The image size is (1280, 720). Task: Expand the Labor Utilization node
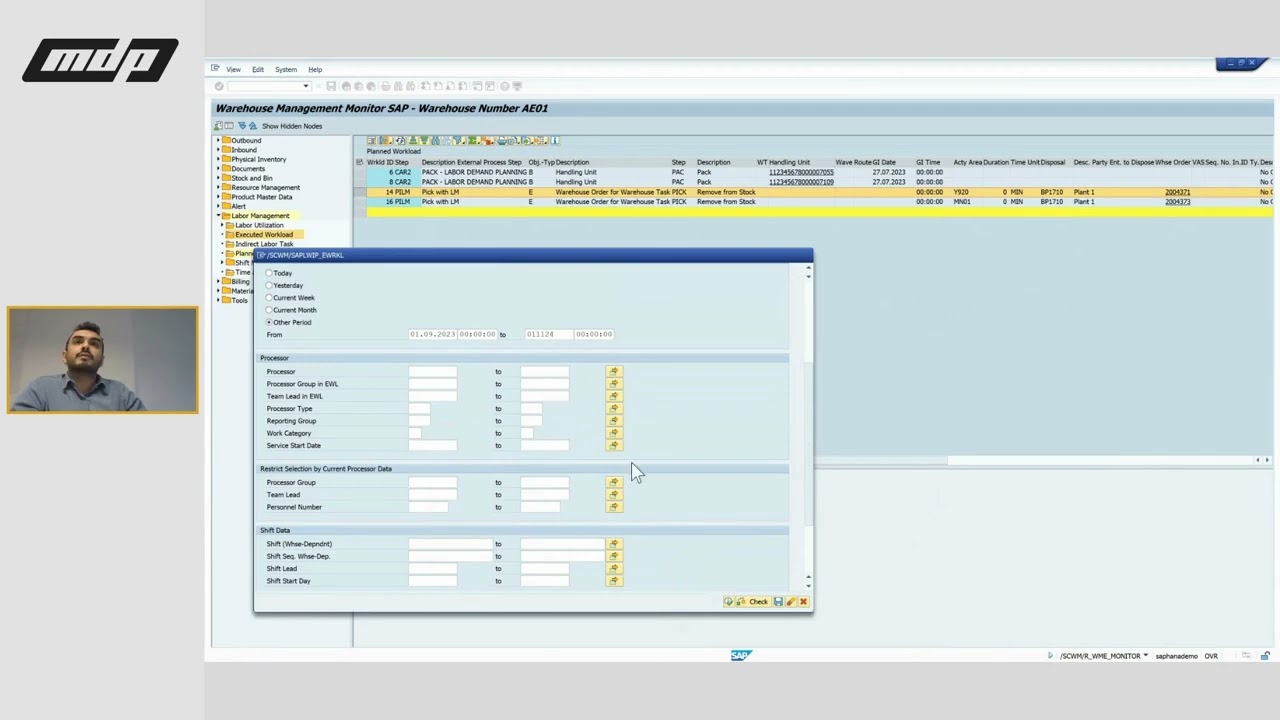pos(223,225)
